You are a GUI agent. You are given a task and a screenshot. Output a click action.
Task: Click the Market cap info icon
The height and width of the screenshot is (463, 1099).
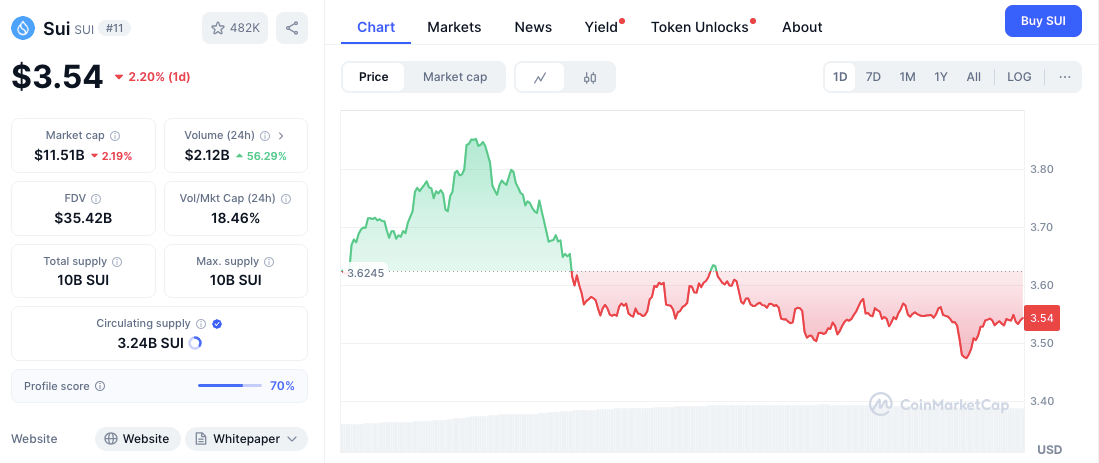click(x=115, y=136)
